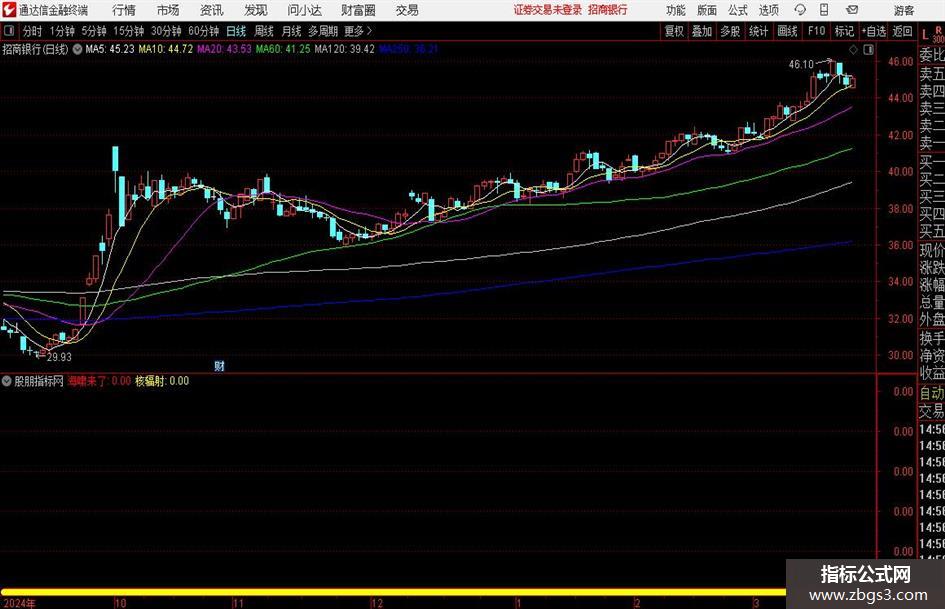Open the mobile phone icon
The height and width of the screenshot is (609, 945).
(824, 10)
